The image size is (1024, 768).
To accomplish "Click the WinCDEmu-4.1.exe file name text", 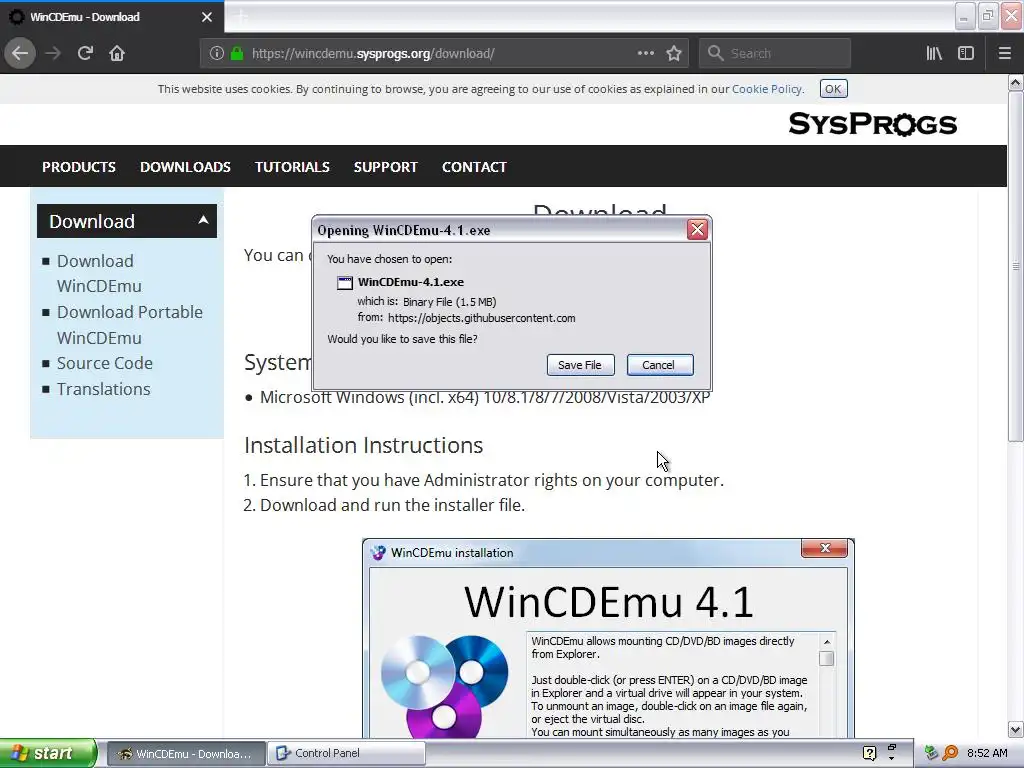I will 411,282.
